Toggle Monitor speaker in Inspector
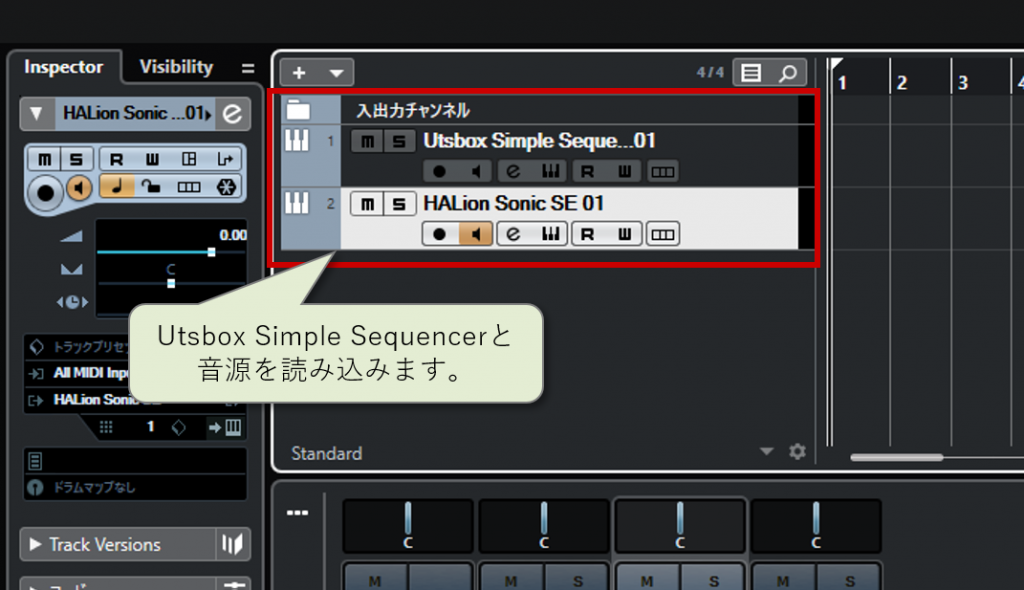1024x590 pixels. pos(80,188)
